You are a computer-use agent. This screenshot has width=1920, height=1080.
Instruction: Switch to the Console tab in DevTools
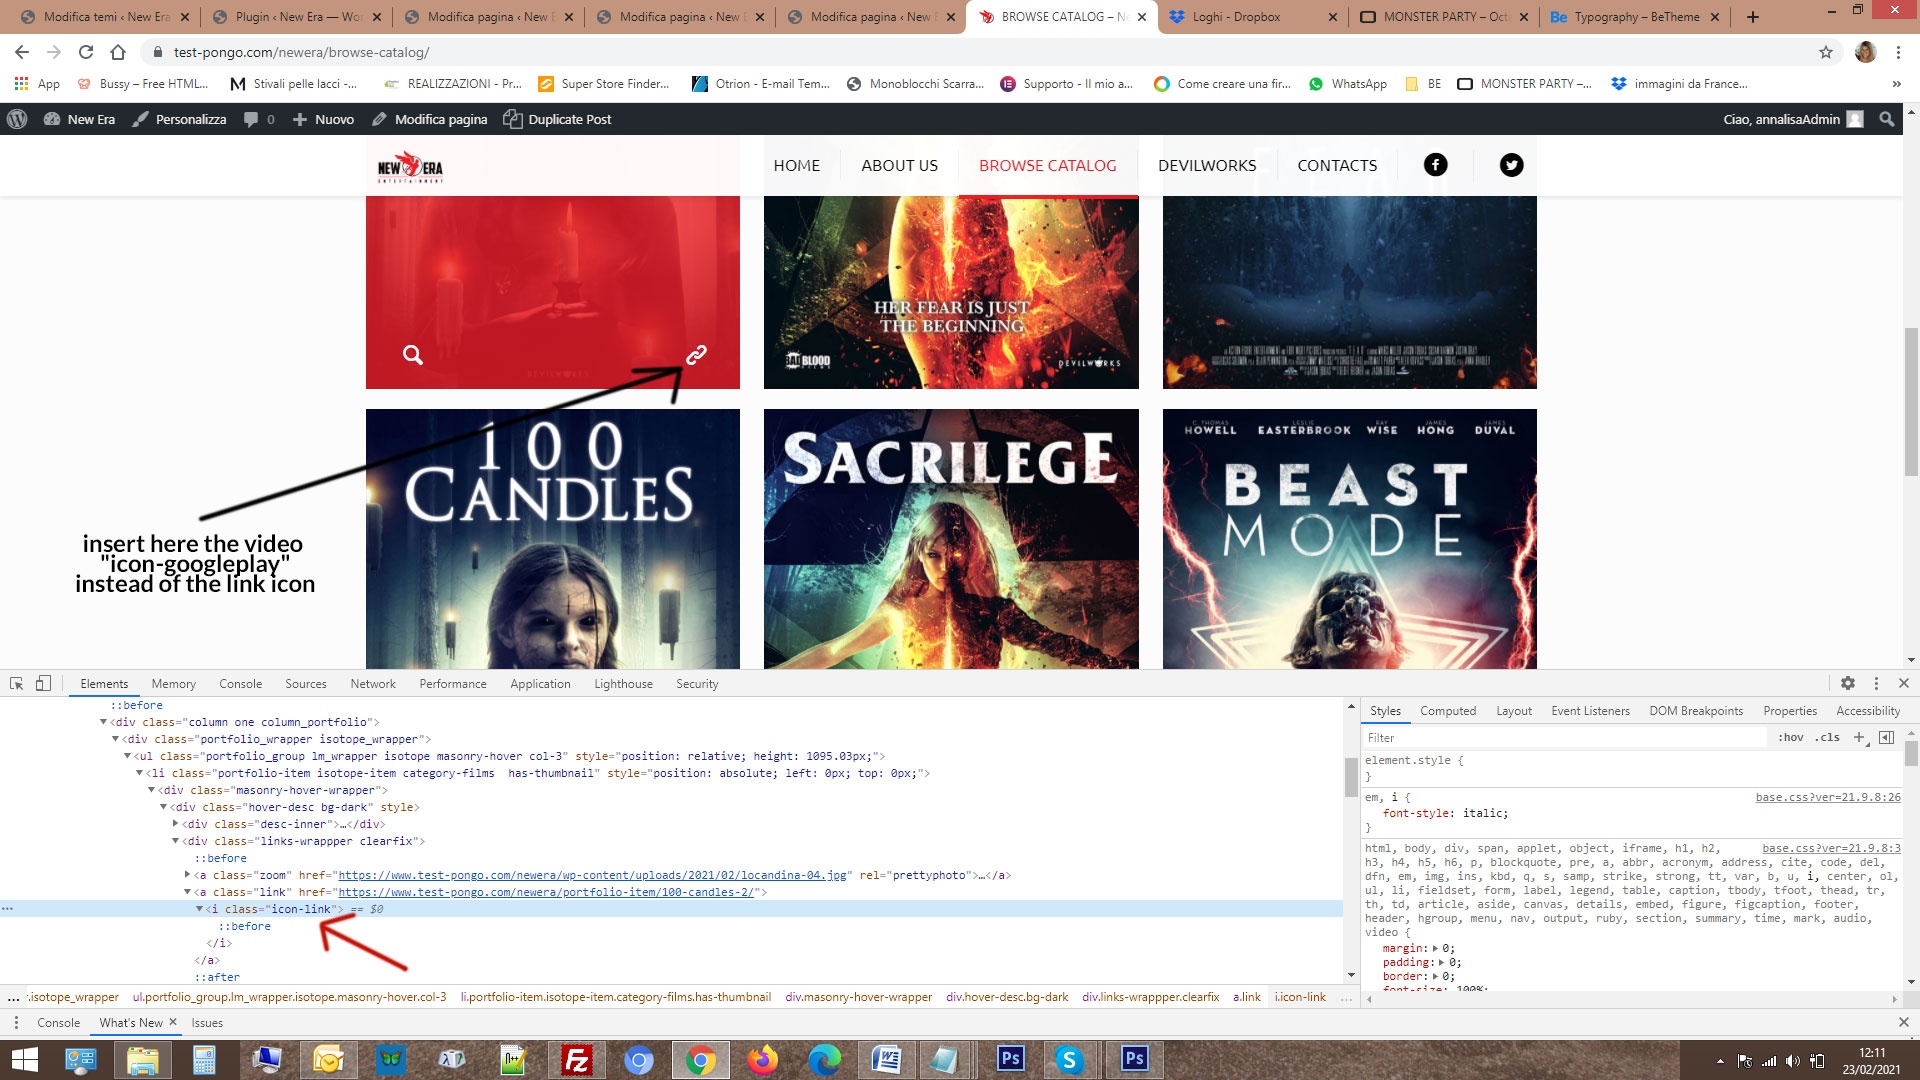click(240, 684)
